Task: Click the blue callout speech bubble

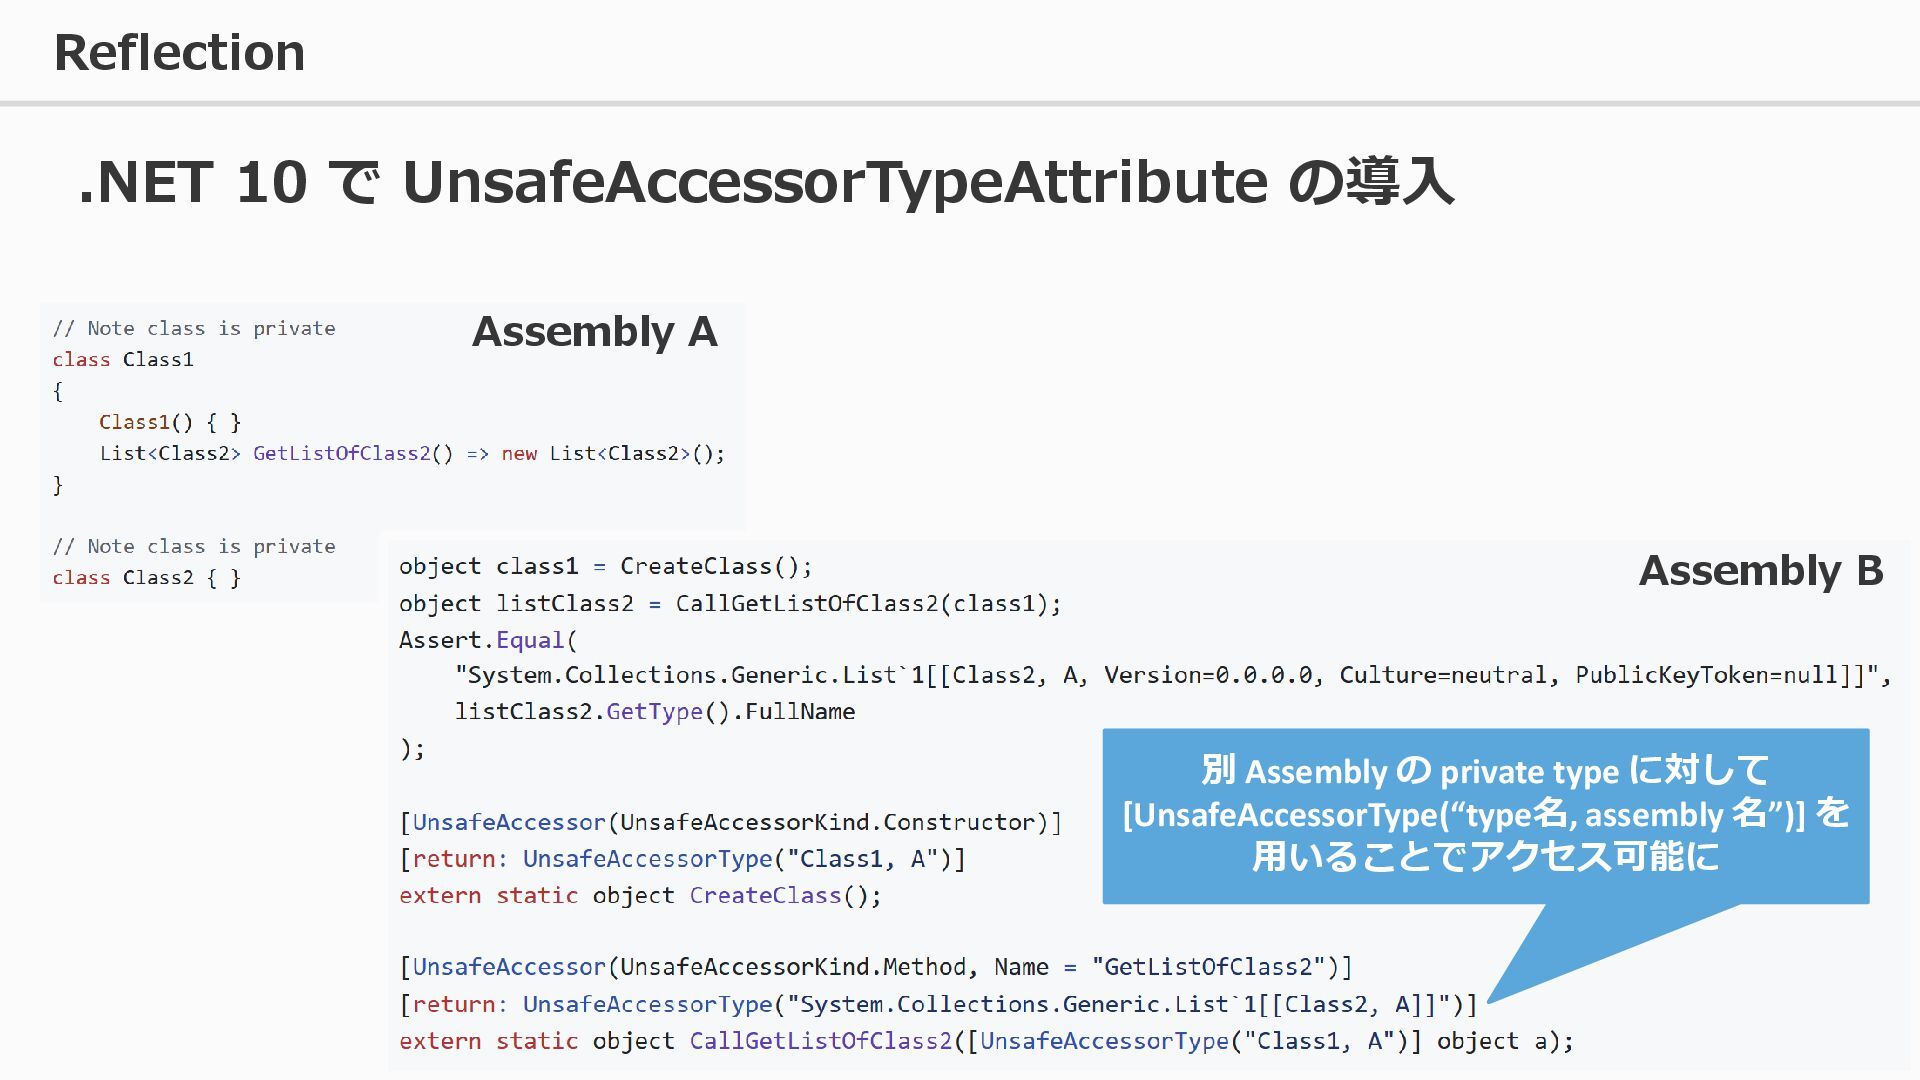Action: (x=1485, y=815)
